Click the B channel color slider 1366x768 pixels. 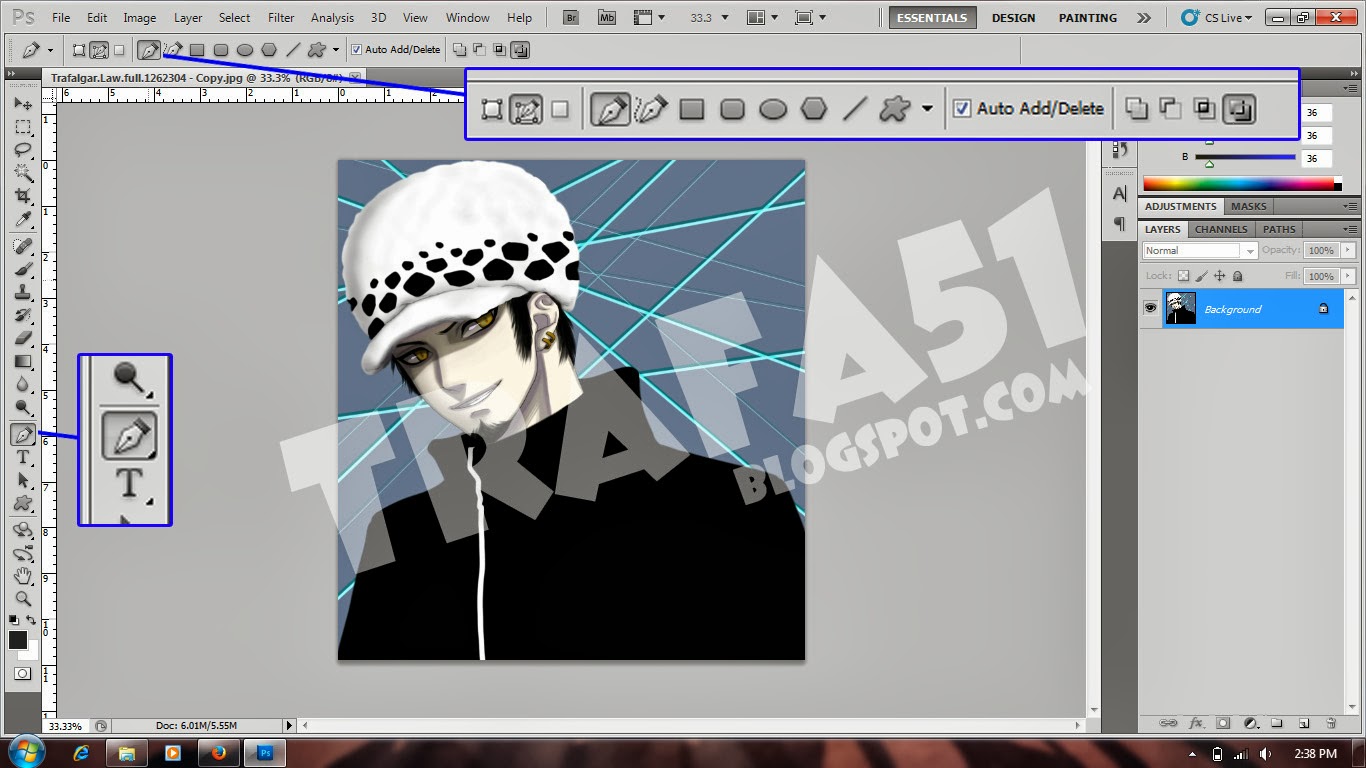coord(1245,157)
